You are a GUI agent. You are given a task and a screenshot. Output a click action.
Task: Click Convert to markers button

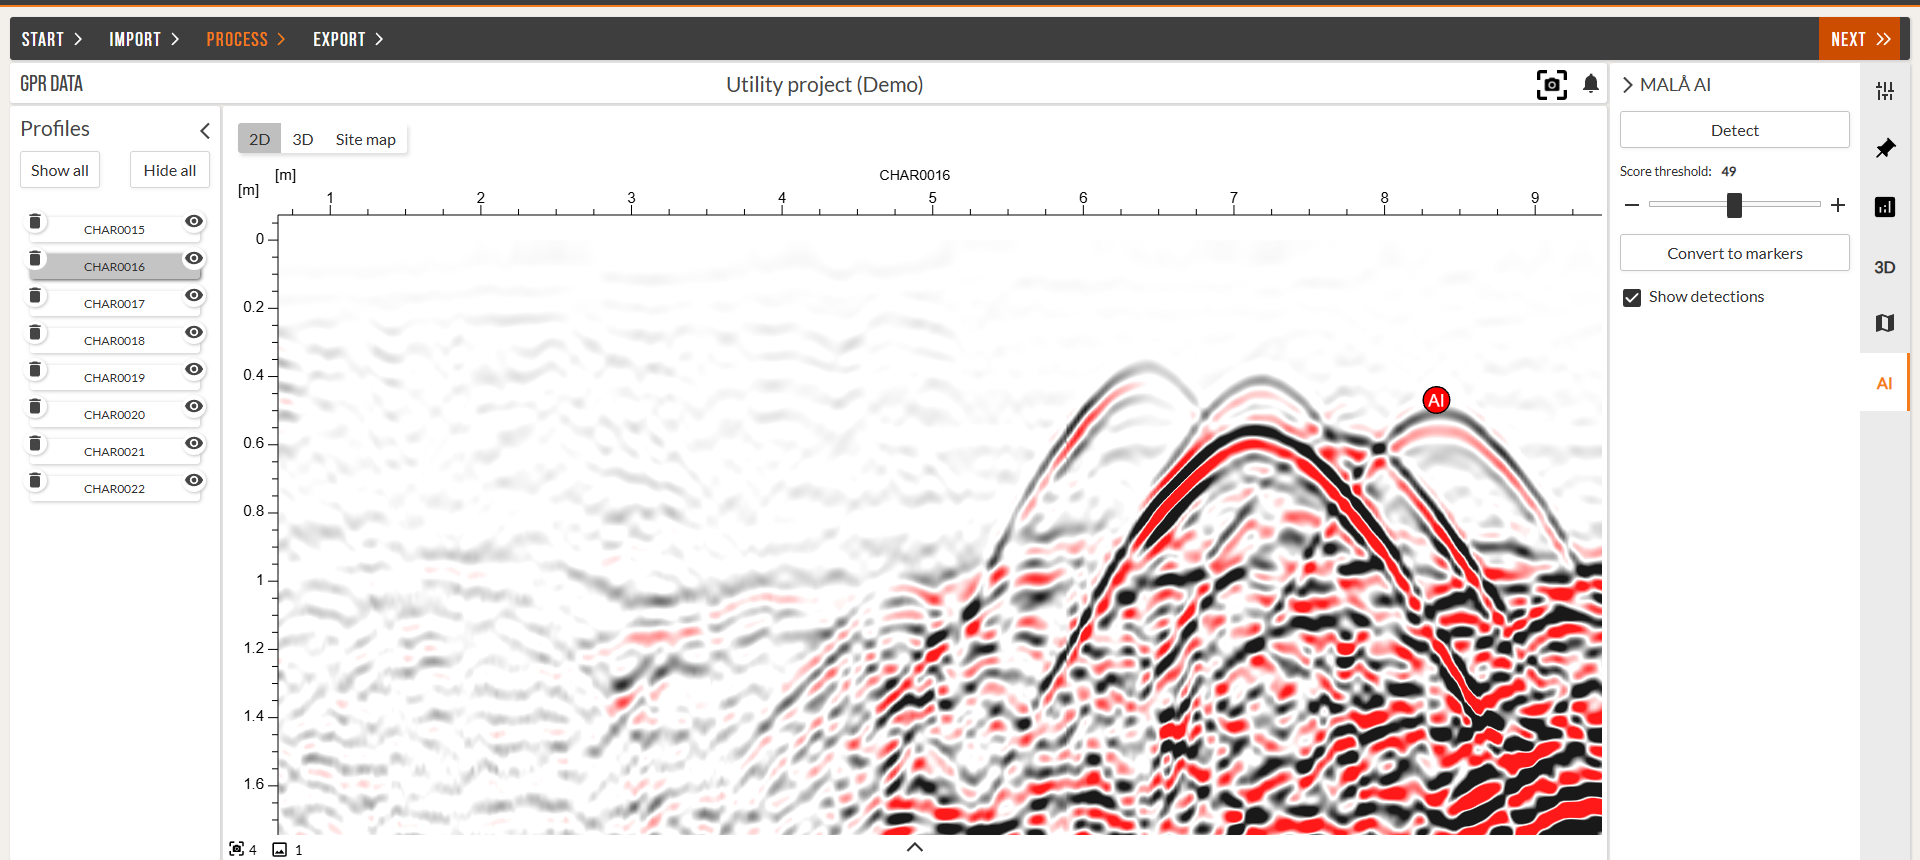click(x=1734, y=253)
